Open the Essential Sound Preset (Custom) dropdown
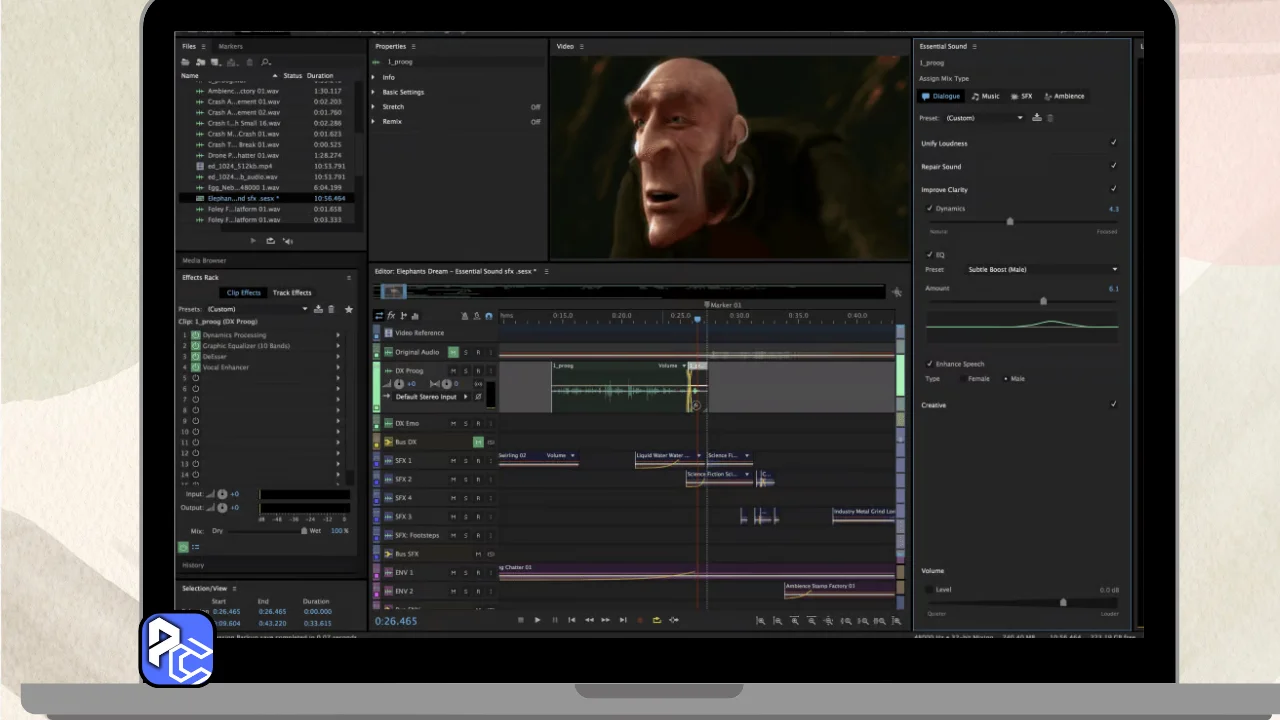The height and width of the screenshot is (720, 1280). (x=984, y=118)
